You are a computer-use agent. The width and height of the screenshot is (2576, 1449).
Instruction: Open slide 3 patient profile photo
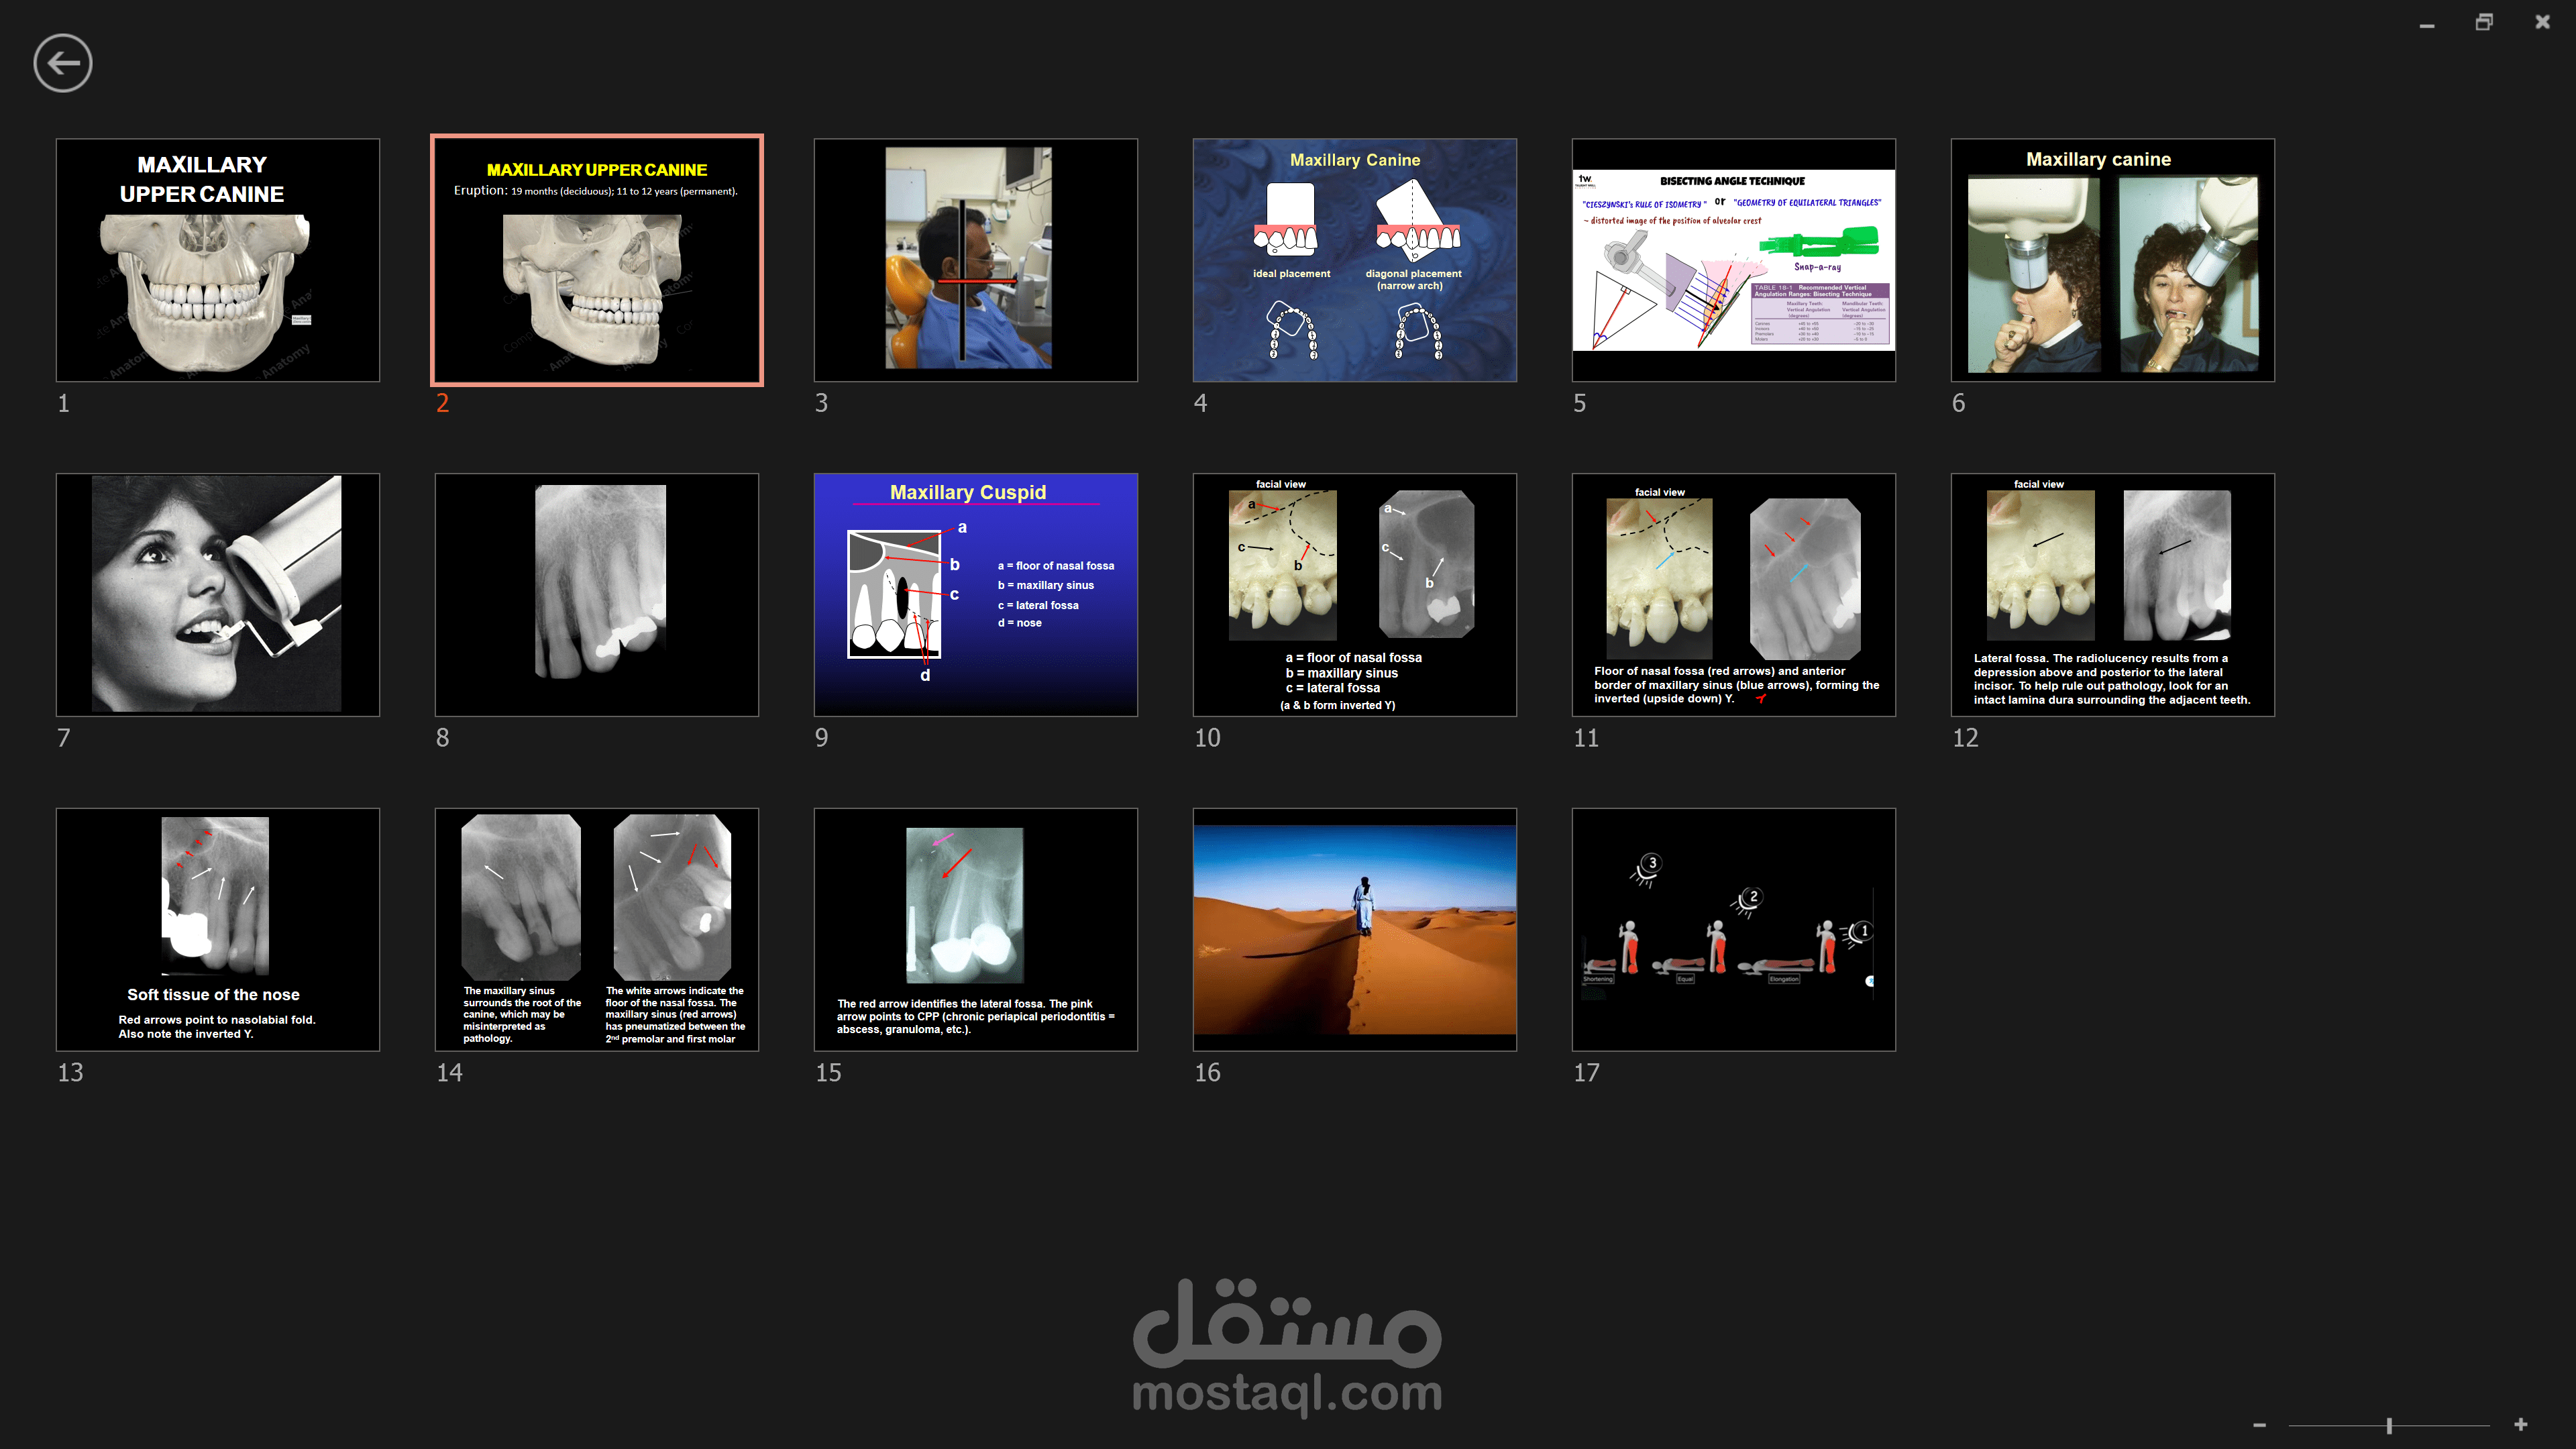(x=976, y=260)
